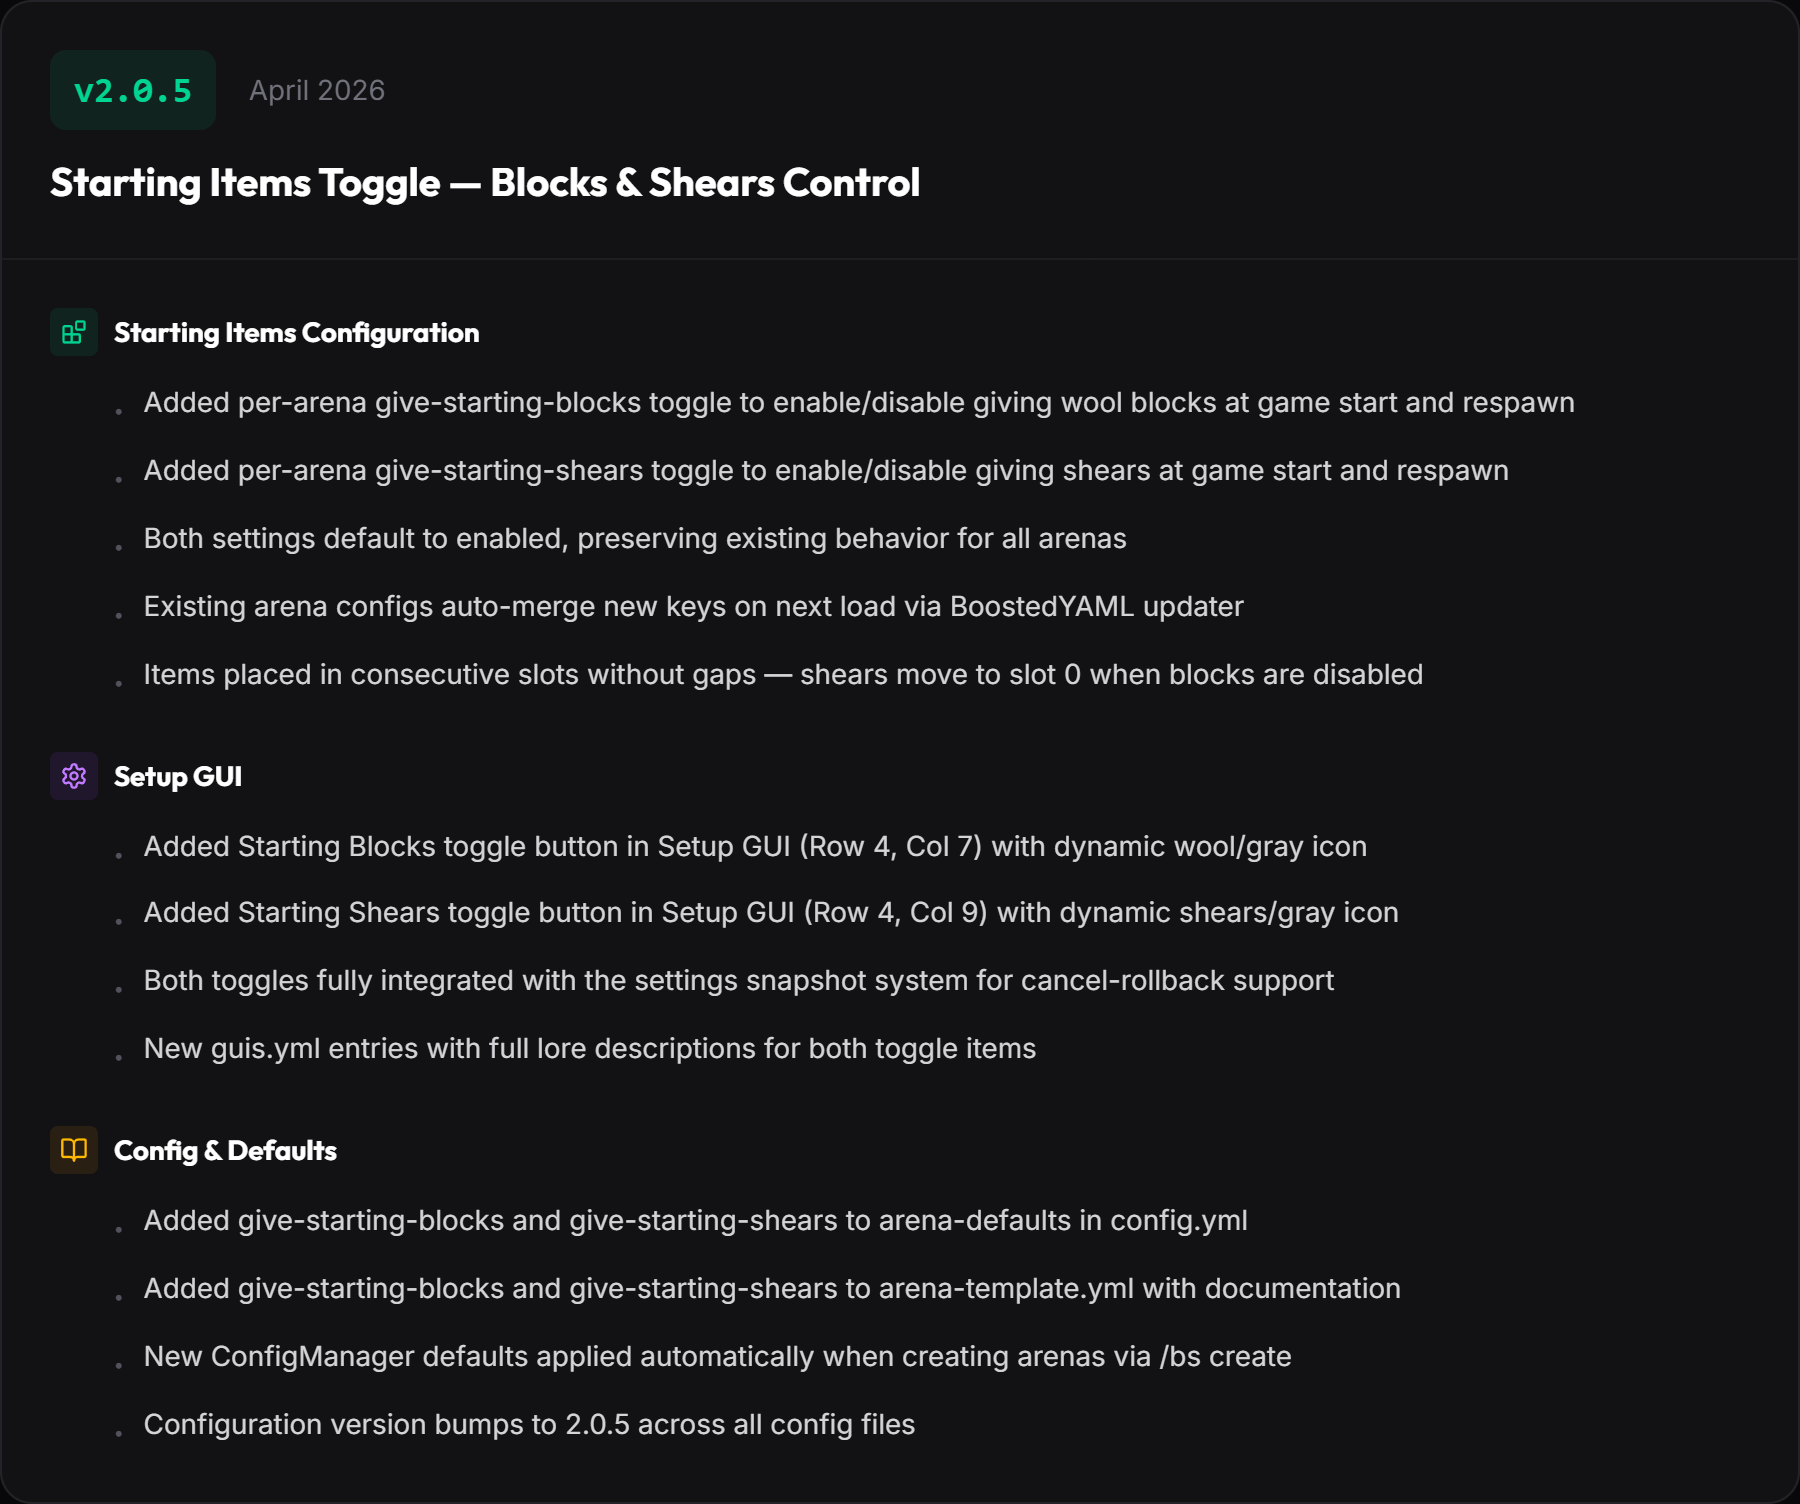Click the BoostedYAML updater auto-merge entry
This screenshot has width=1800, height=1504.
tap(694, 606)
